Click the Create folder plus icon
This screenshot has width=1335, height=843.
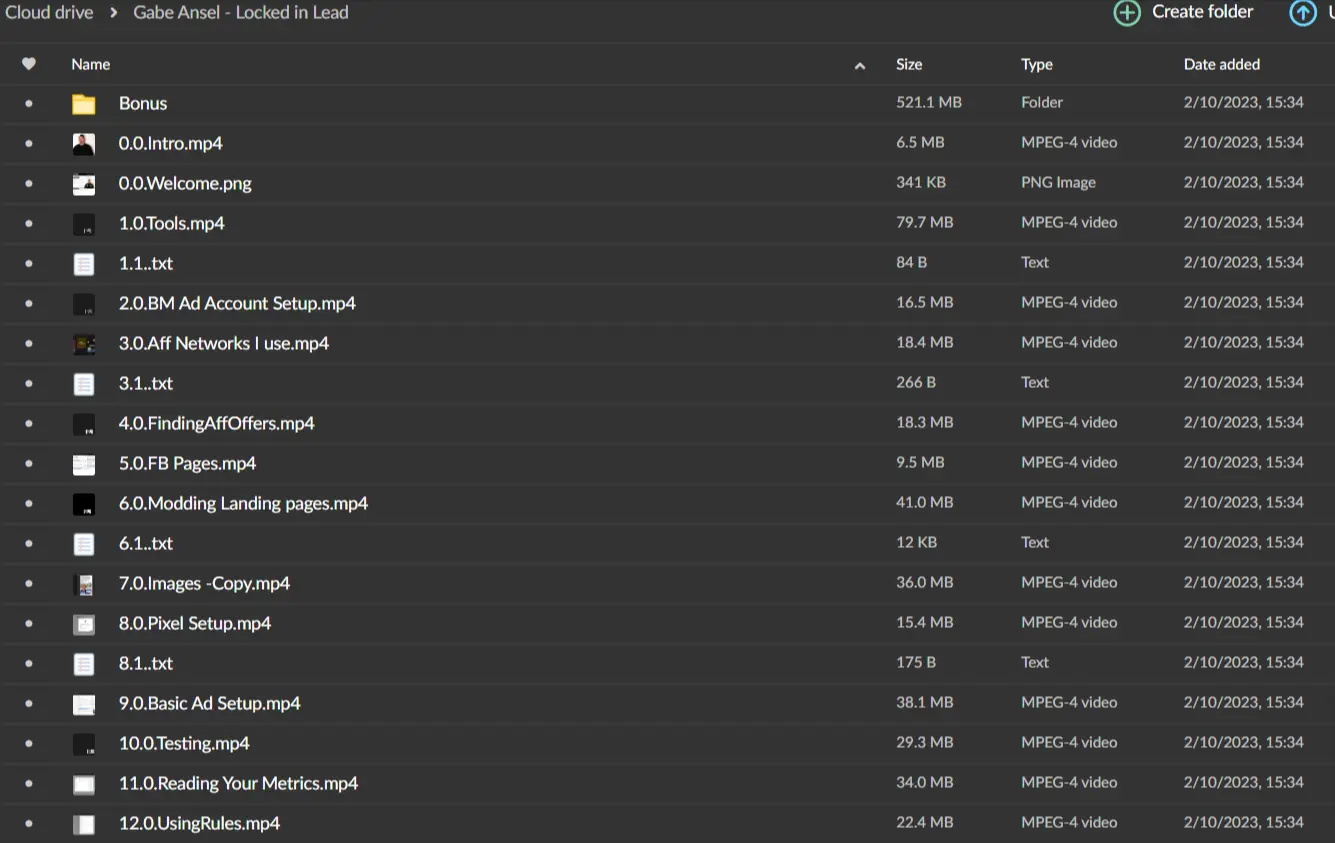(1127, 13)
